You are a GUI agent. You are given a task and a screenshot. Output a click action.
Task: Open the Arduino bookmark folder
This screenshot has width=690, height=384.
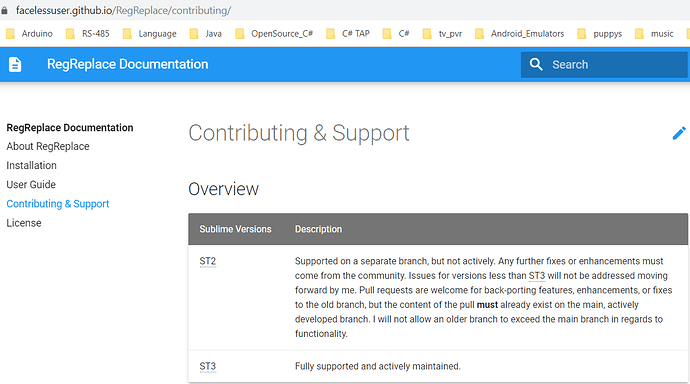coord(29,33)
